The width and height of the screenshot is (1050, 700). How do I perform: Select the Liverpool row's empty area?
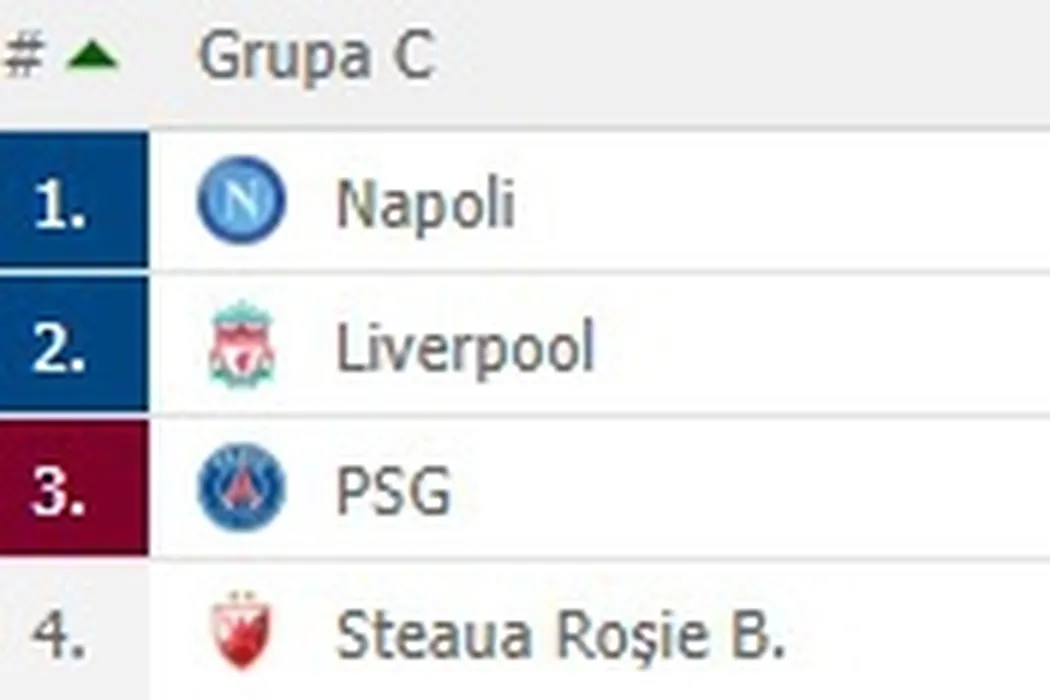820,347
